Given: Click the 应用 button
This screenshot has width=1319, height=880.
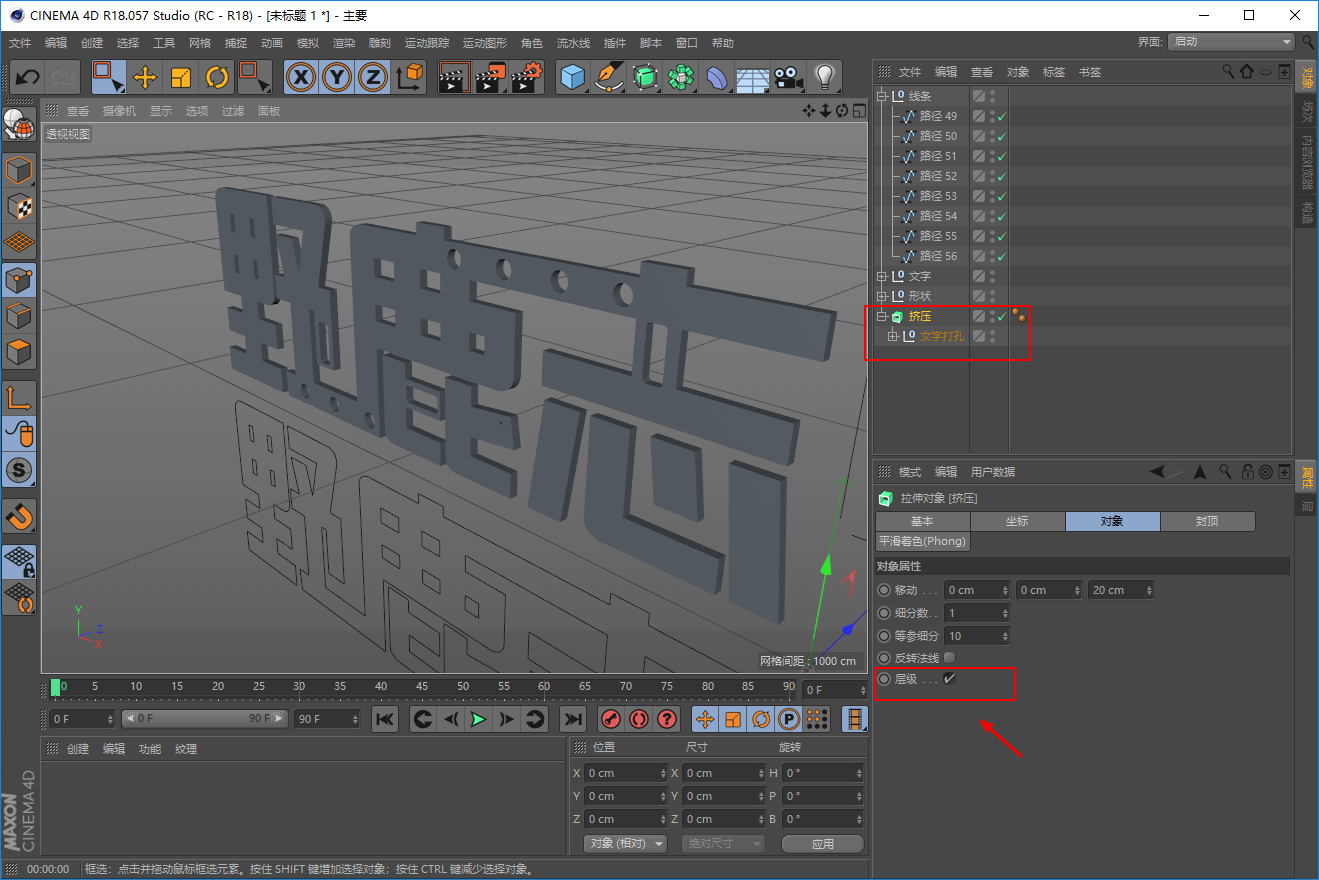Looking at the screenshot, I should [x=823, y=844].
